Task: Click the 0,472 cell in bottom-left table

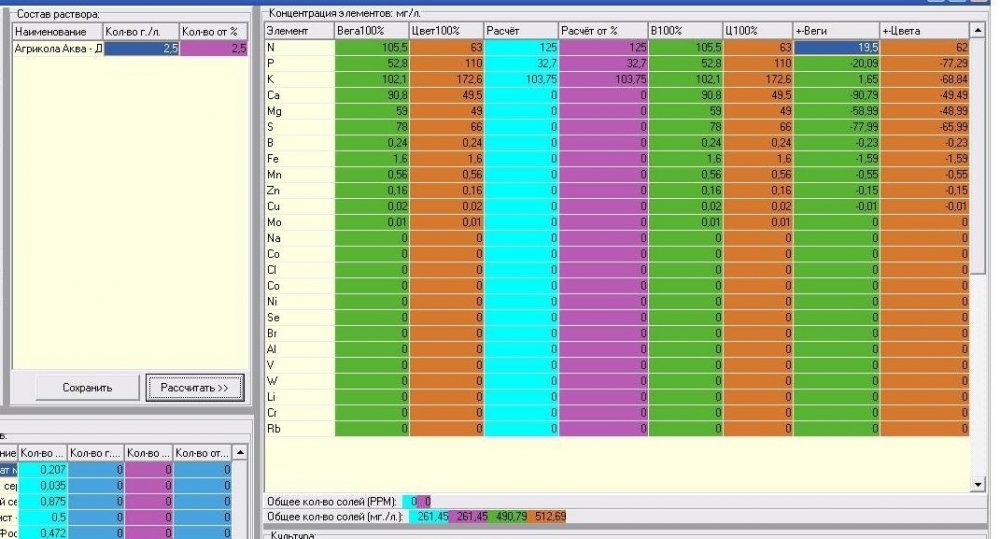Action: 43,532
